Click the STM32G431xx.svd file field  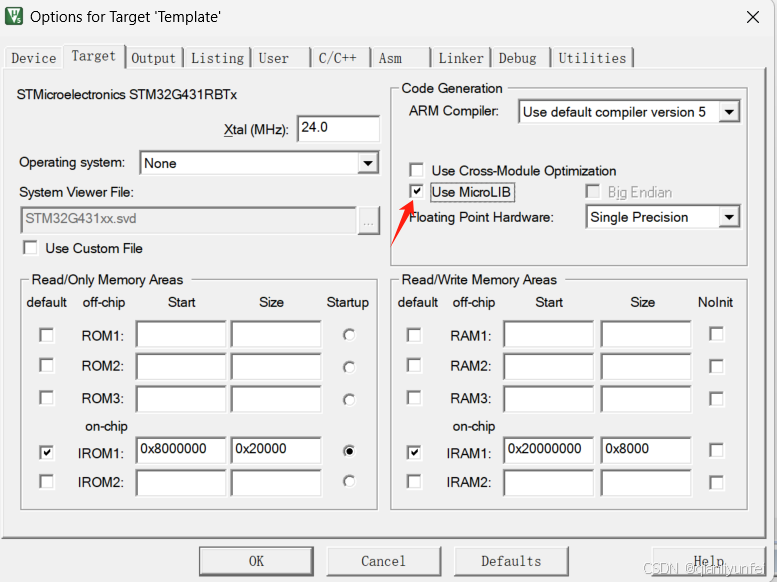pyautogui.click(x=188, y=220)
